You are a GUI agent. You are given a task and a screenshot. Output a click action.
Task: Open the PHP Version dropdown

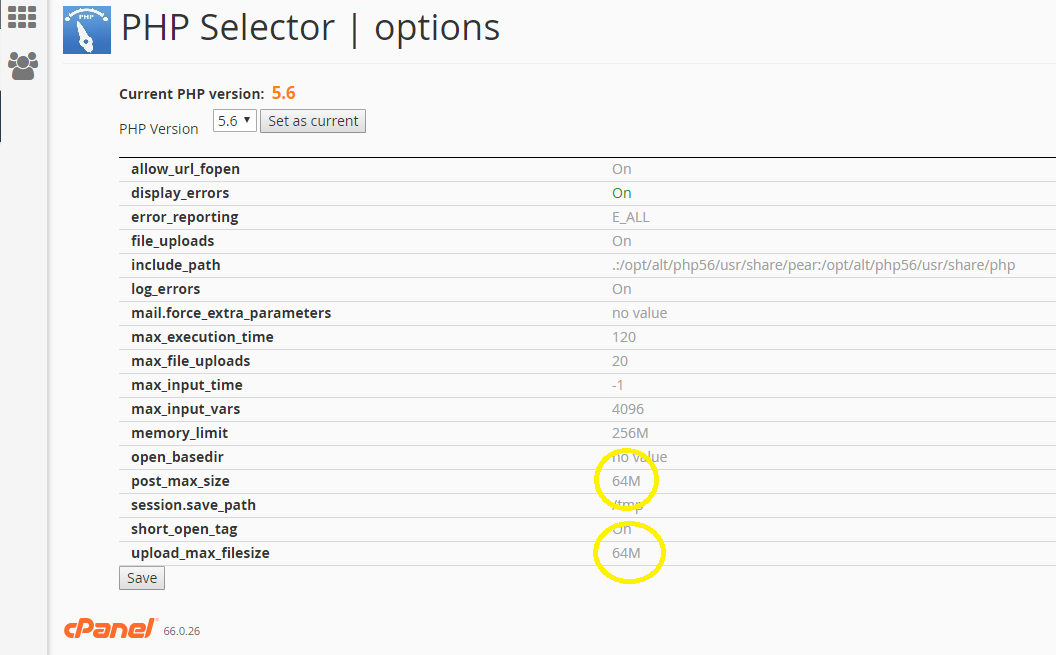(234, 121)
